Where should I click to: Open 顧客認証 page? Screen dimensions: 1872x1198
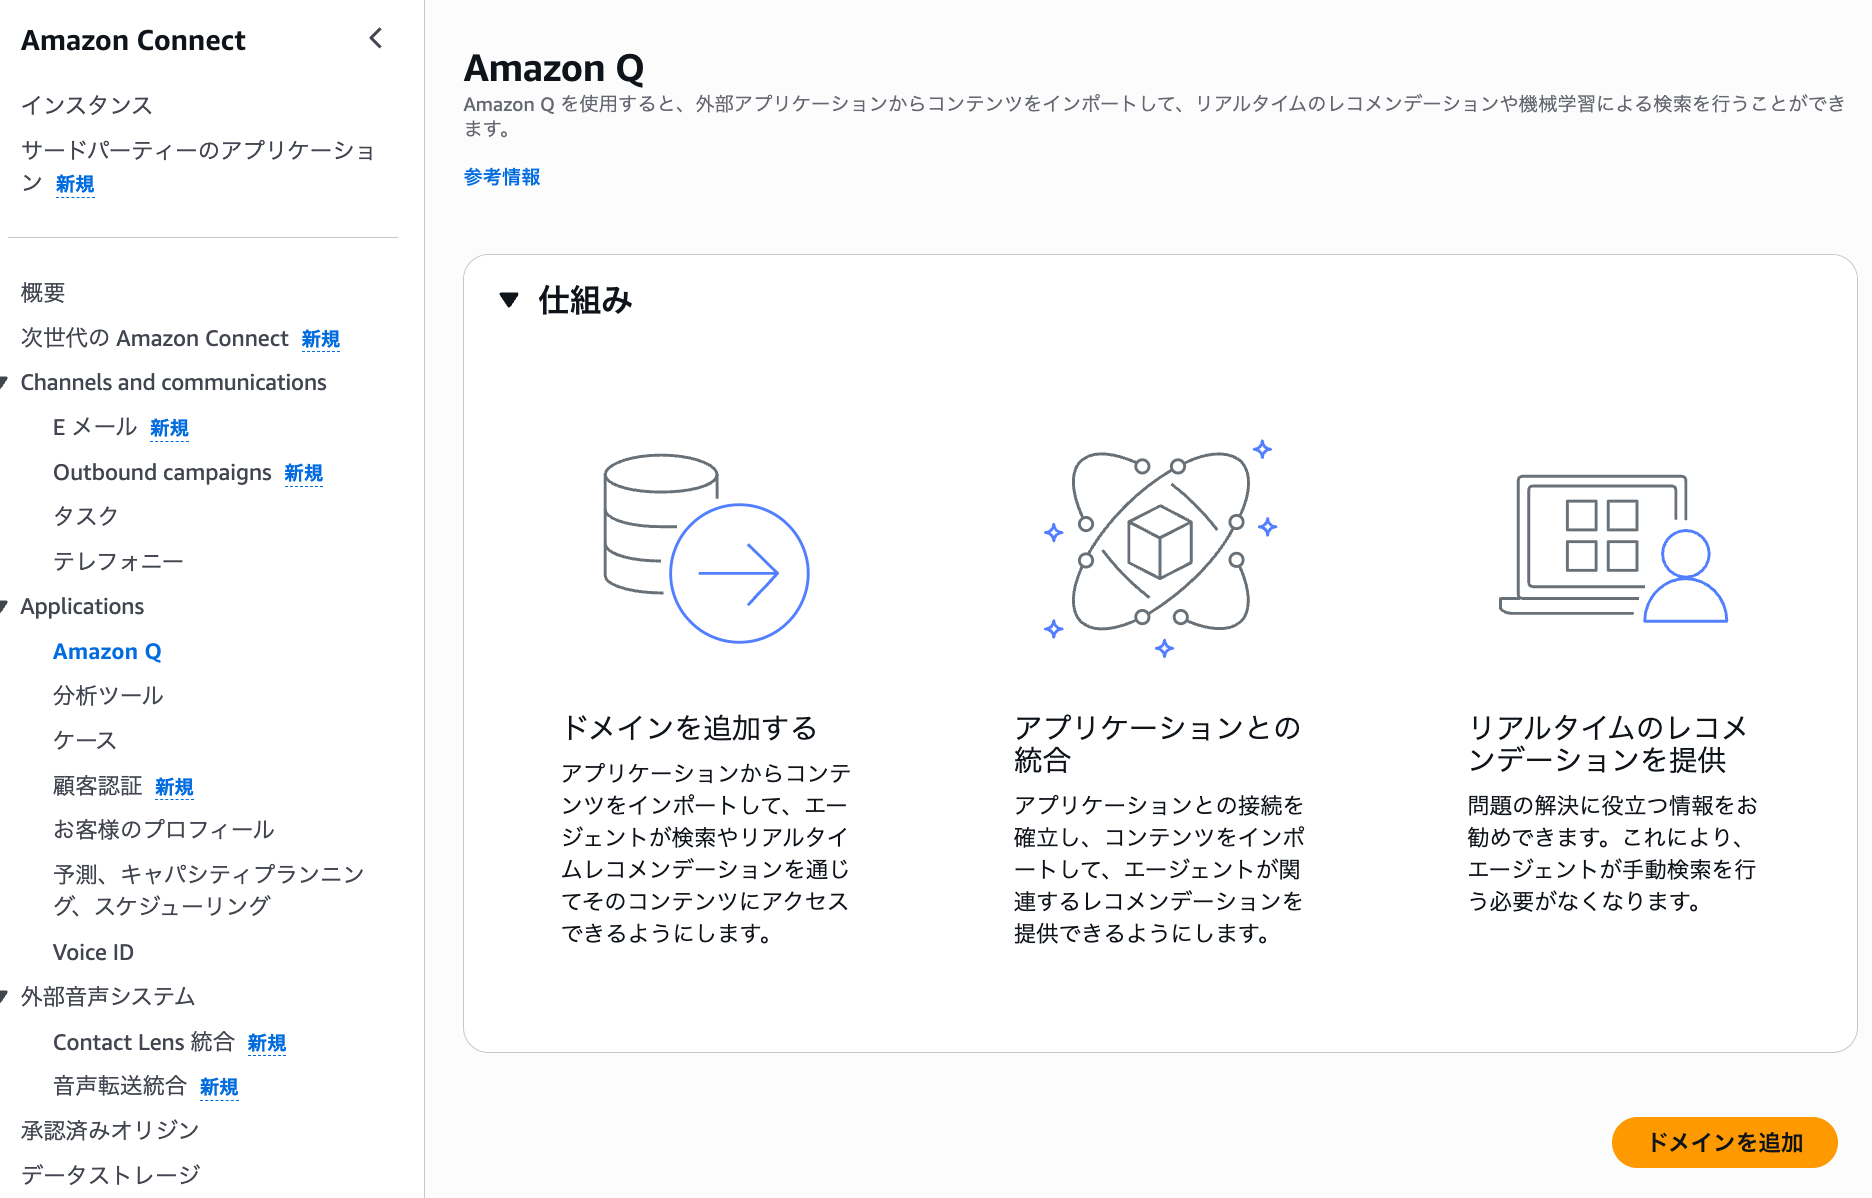tap(98, 786)
